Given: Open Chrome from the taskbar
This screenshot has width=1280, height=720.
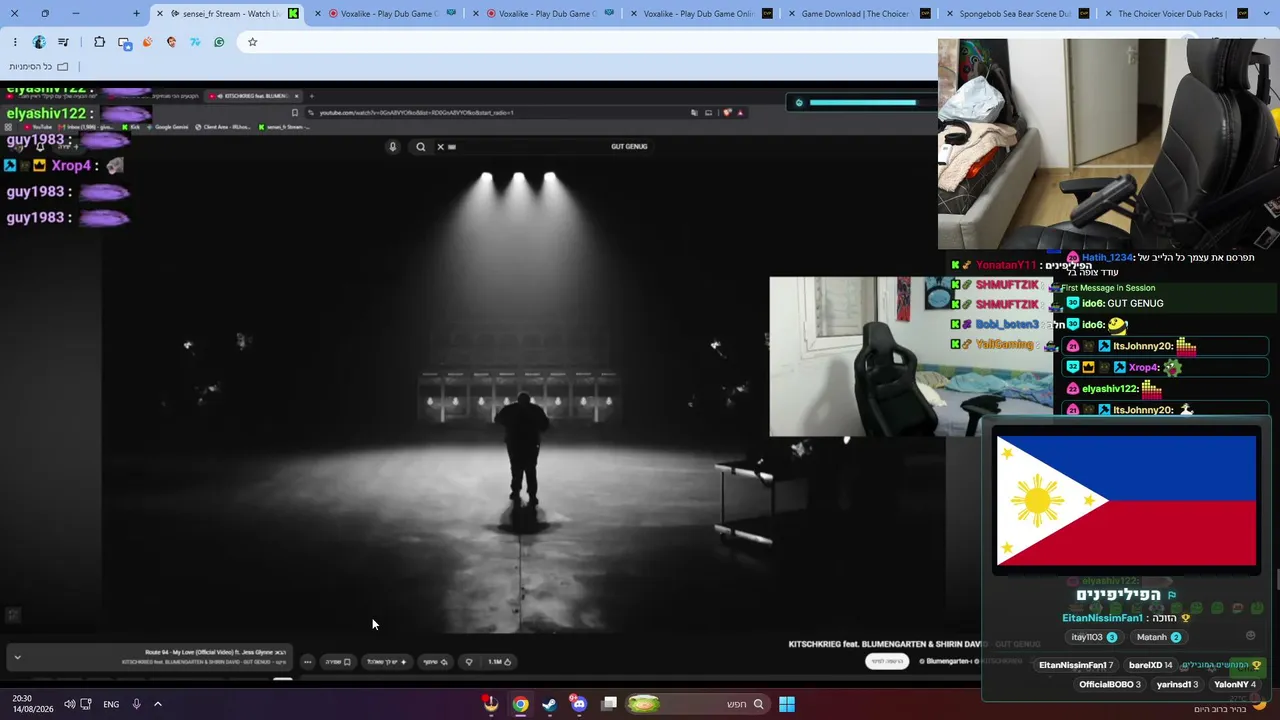Looking at the screenshot, I should (520, 704).
